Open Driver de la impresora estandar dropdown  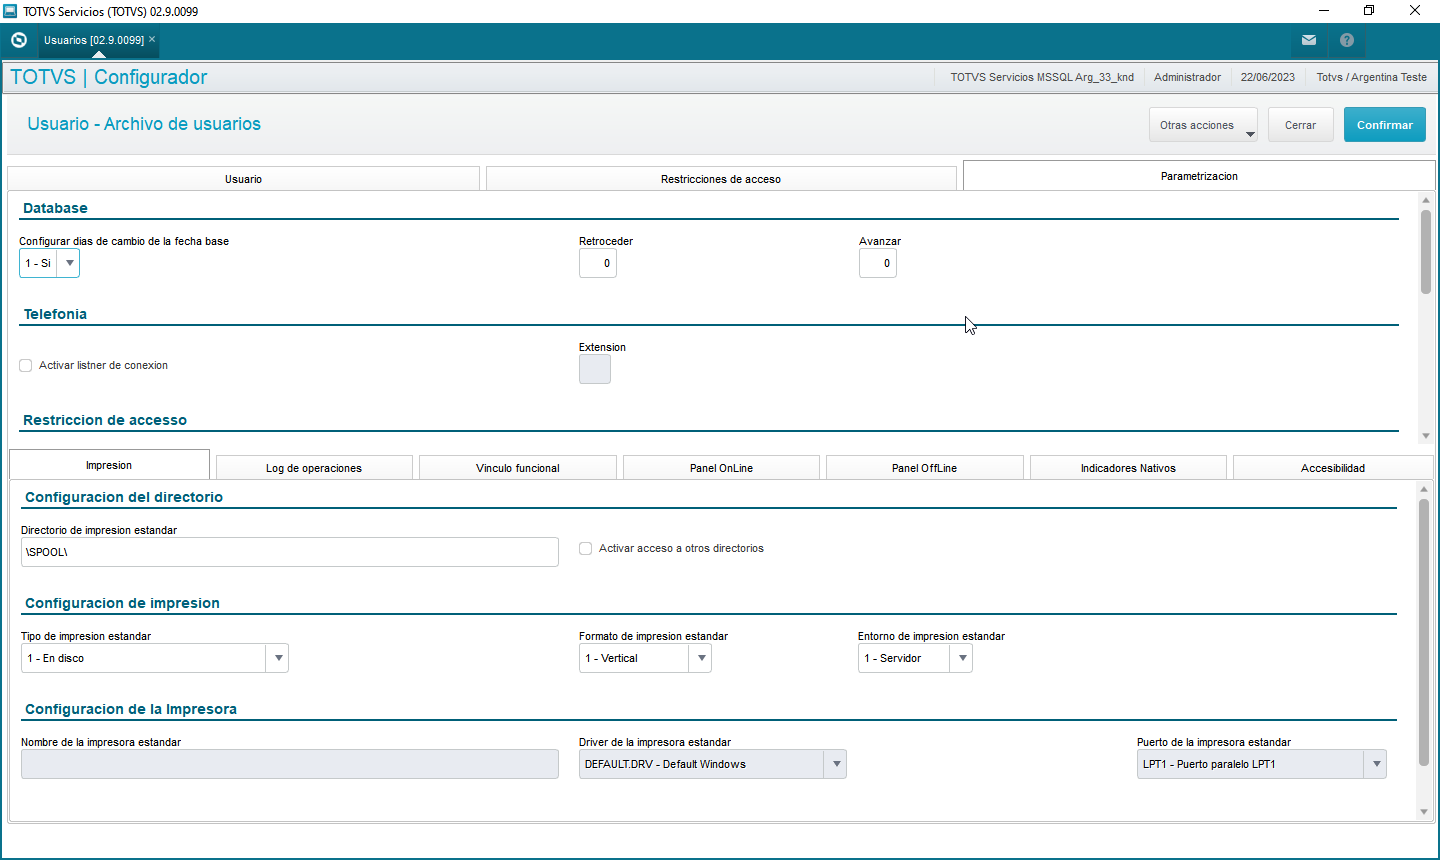pos(836,764)
